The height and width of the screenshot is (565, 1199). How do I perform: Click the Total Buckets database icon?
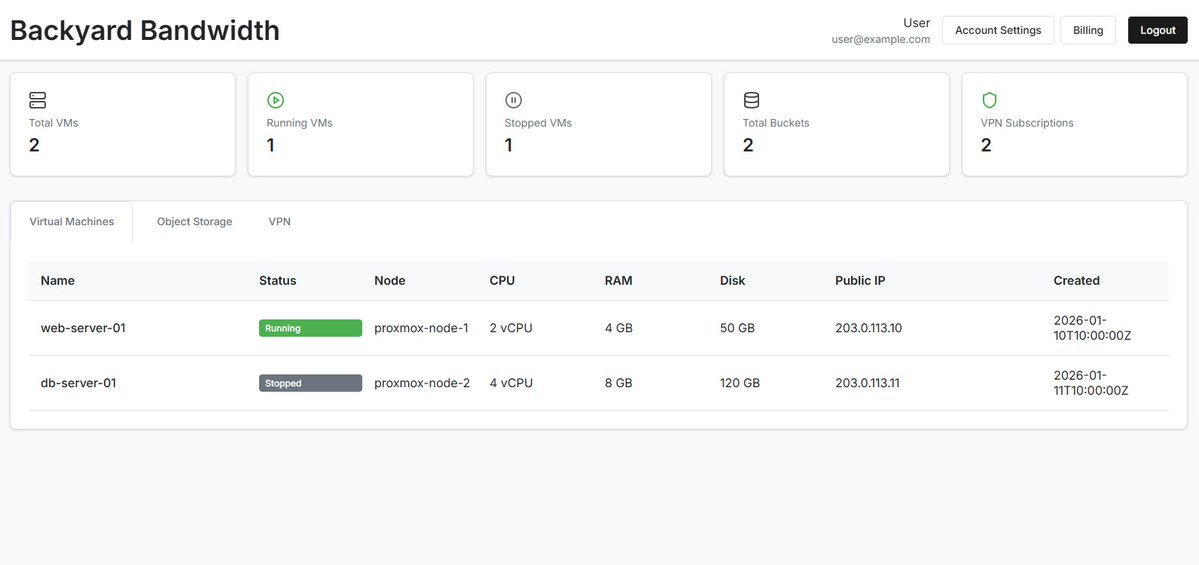click(x=752, y=100)
